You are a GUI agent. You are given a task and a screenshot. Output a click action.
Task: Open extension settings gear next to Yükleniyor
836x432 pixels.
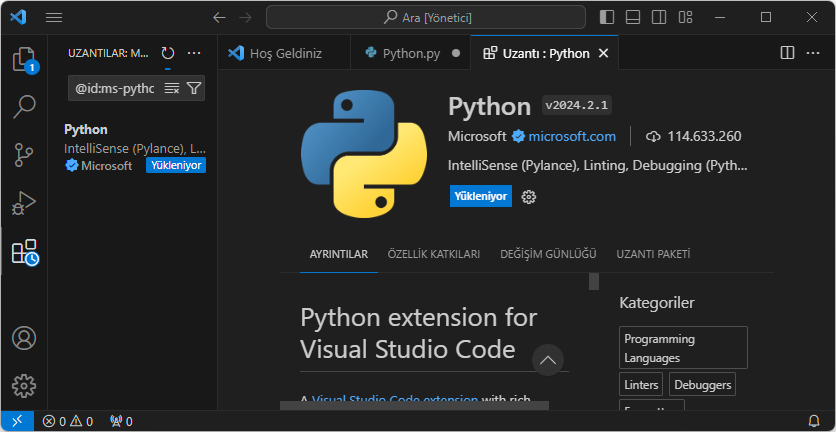(529, 197)
